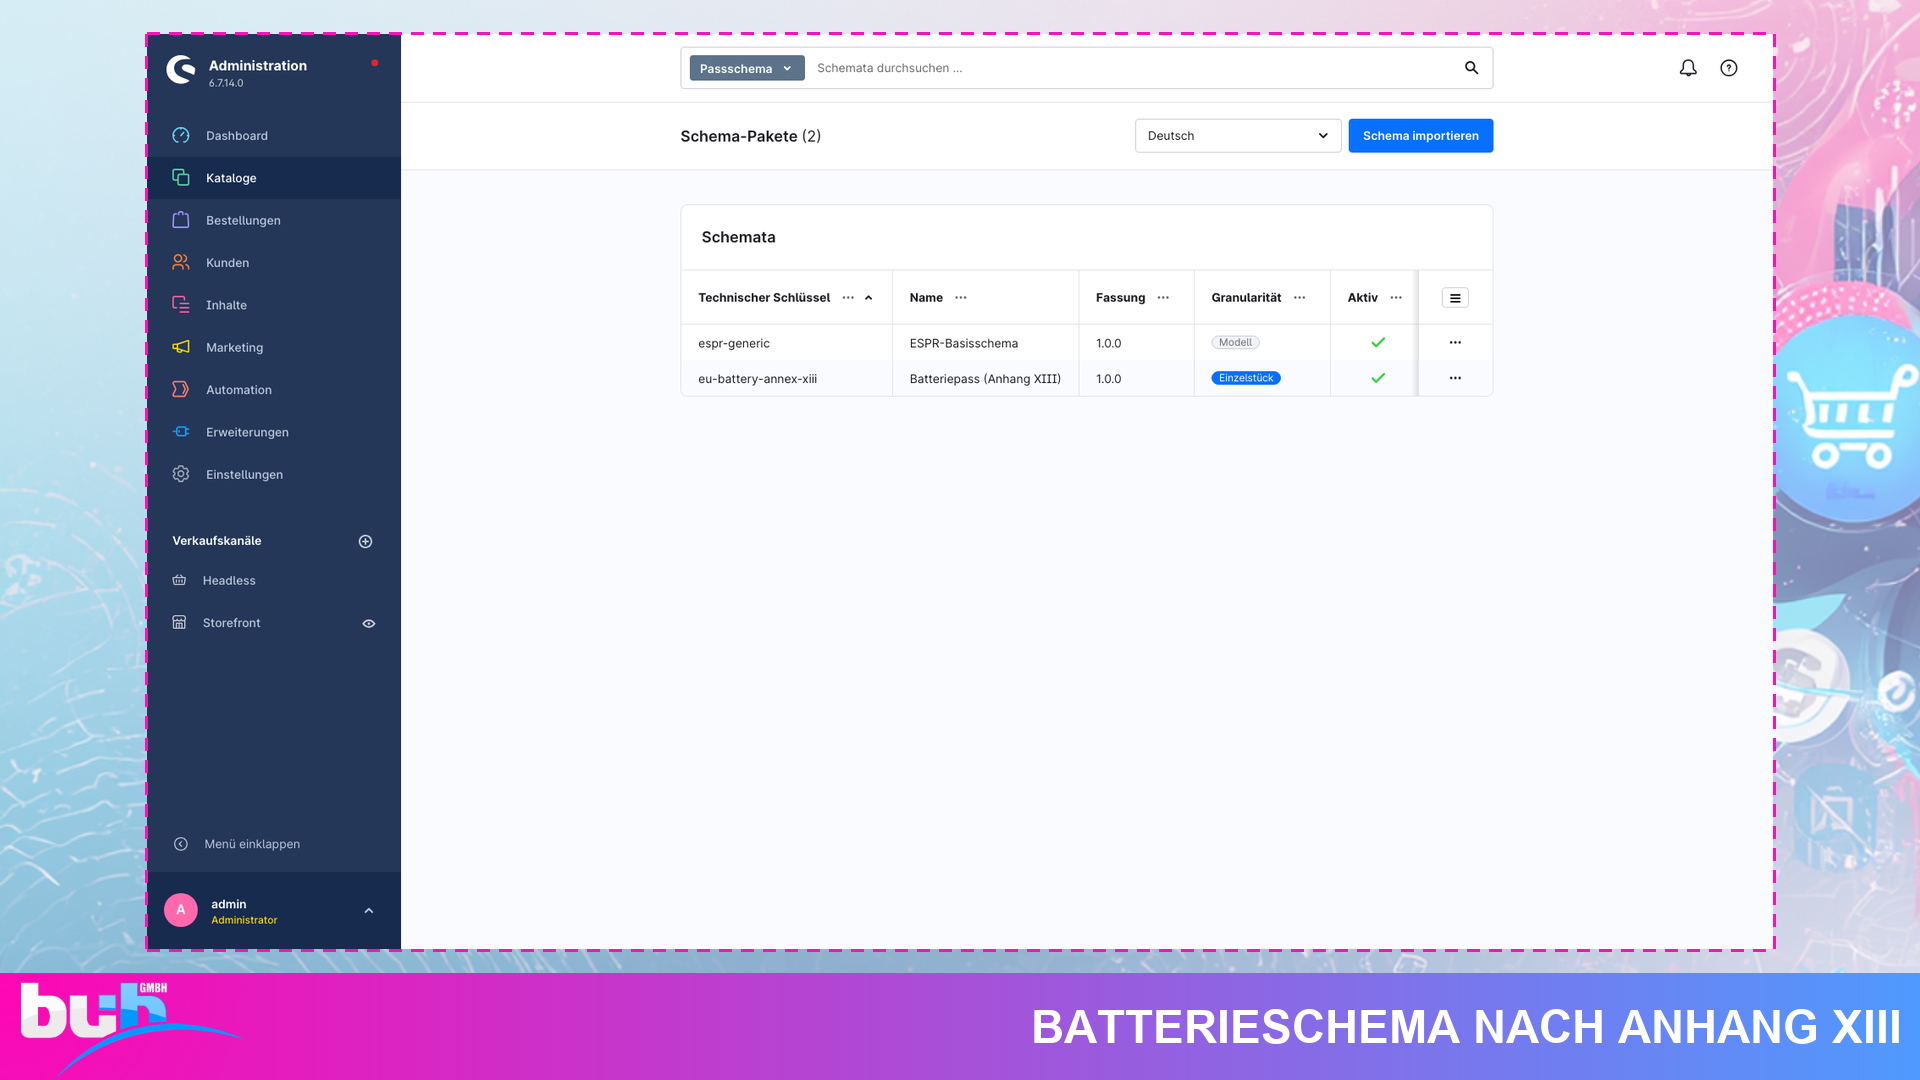
Task: Open the grid column settings list icon
Action: [1455, 298]
